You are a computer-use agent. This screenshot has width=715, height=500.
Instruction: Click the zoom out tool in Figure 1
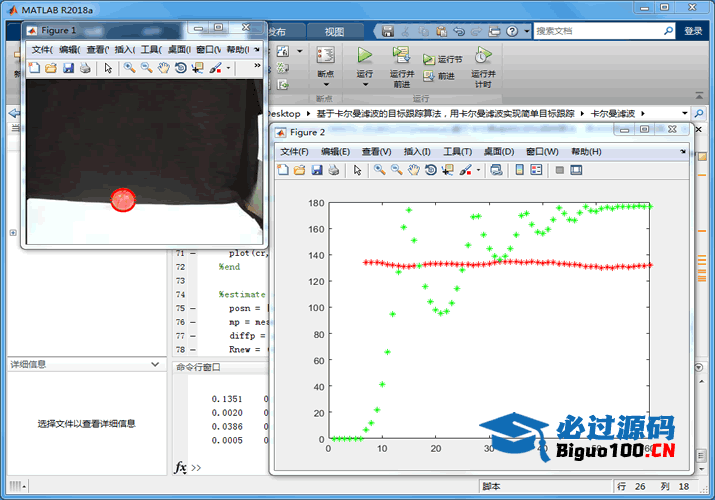coord(146,68)
